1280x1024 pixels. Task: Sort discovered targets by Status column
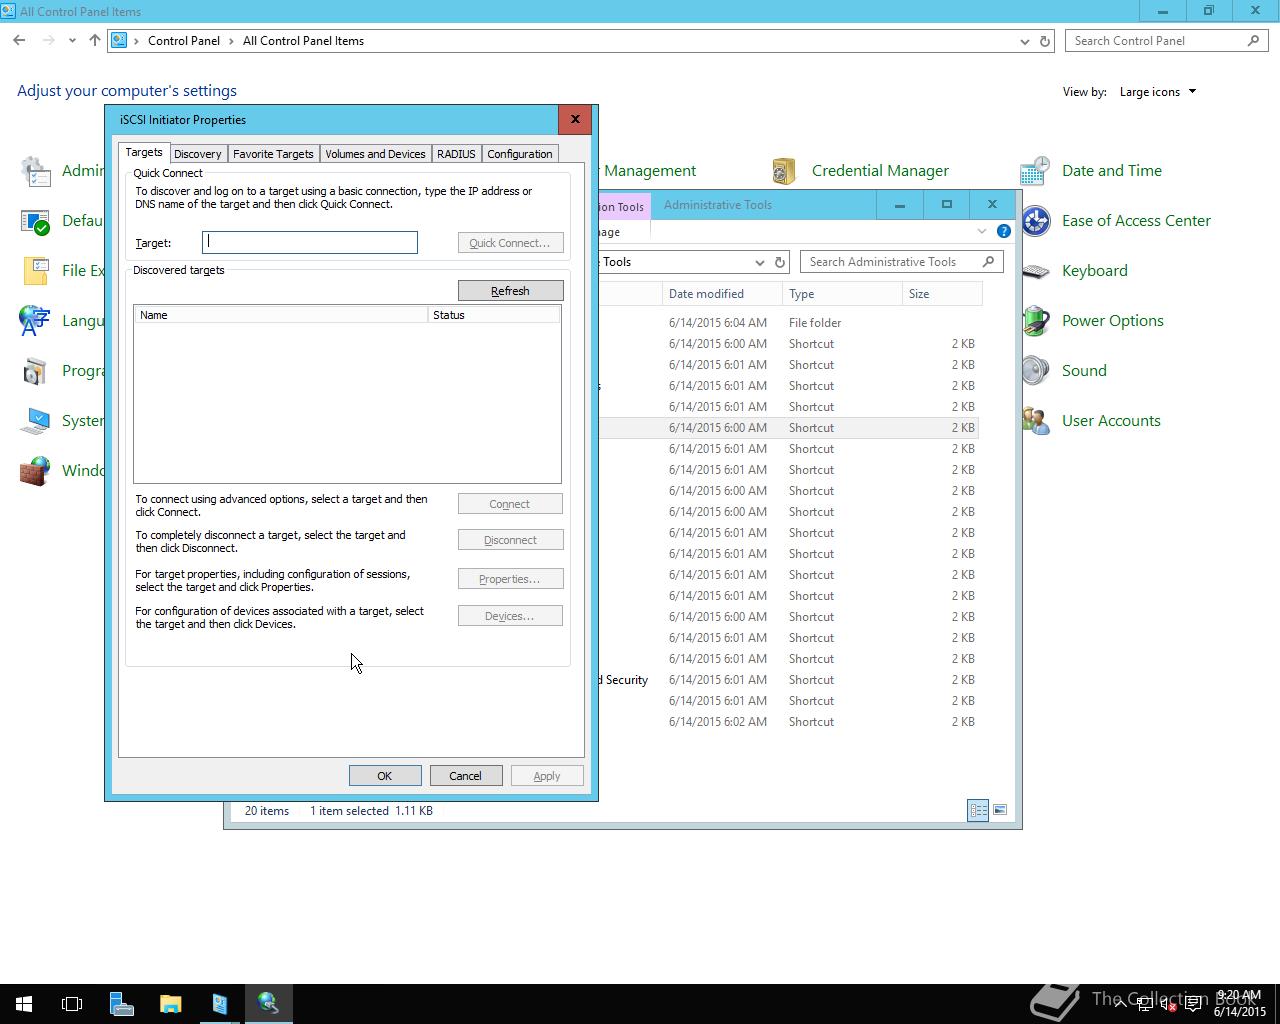(x=494, y=315)
